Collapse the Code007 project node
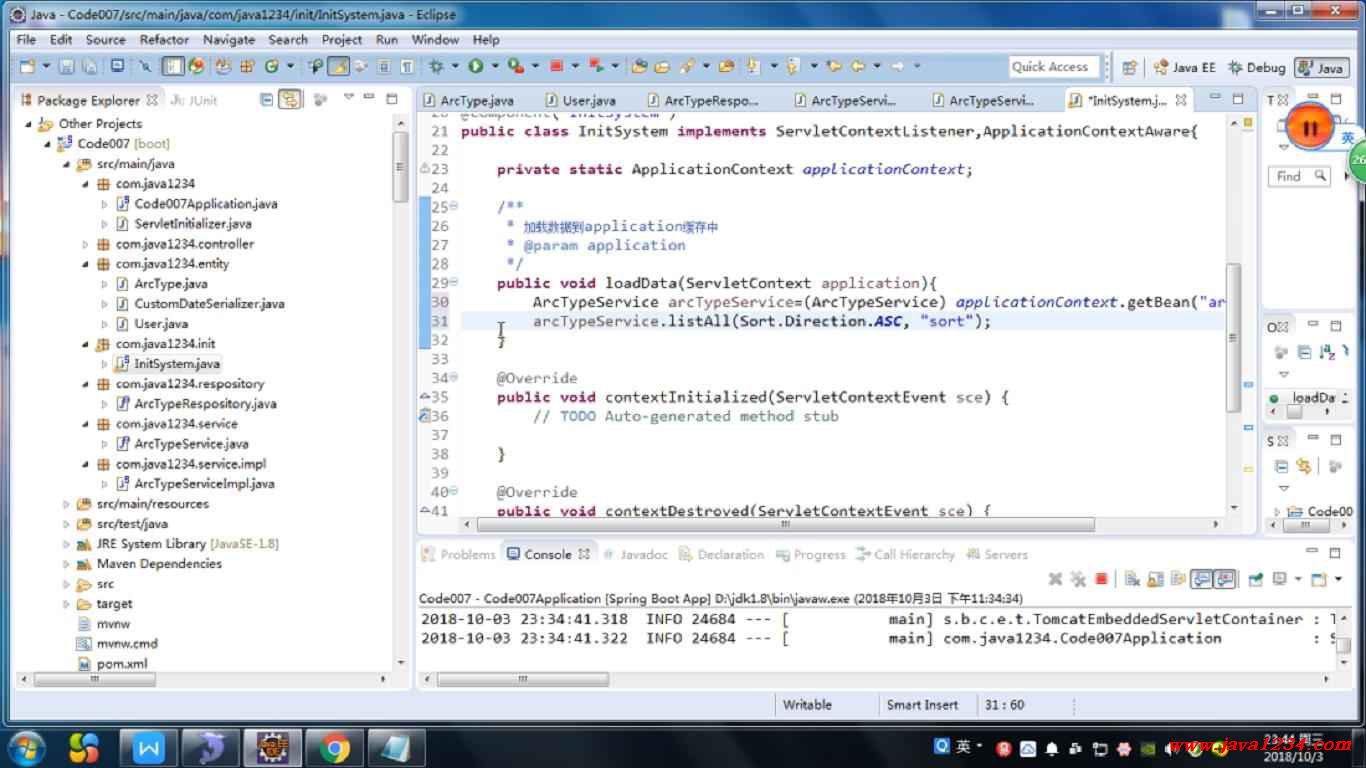This screenshot has width=1366, height=768. tap(47, 144)
